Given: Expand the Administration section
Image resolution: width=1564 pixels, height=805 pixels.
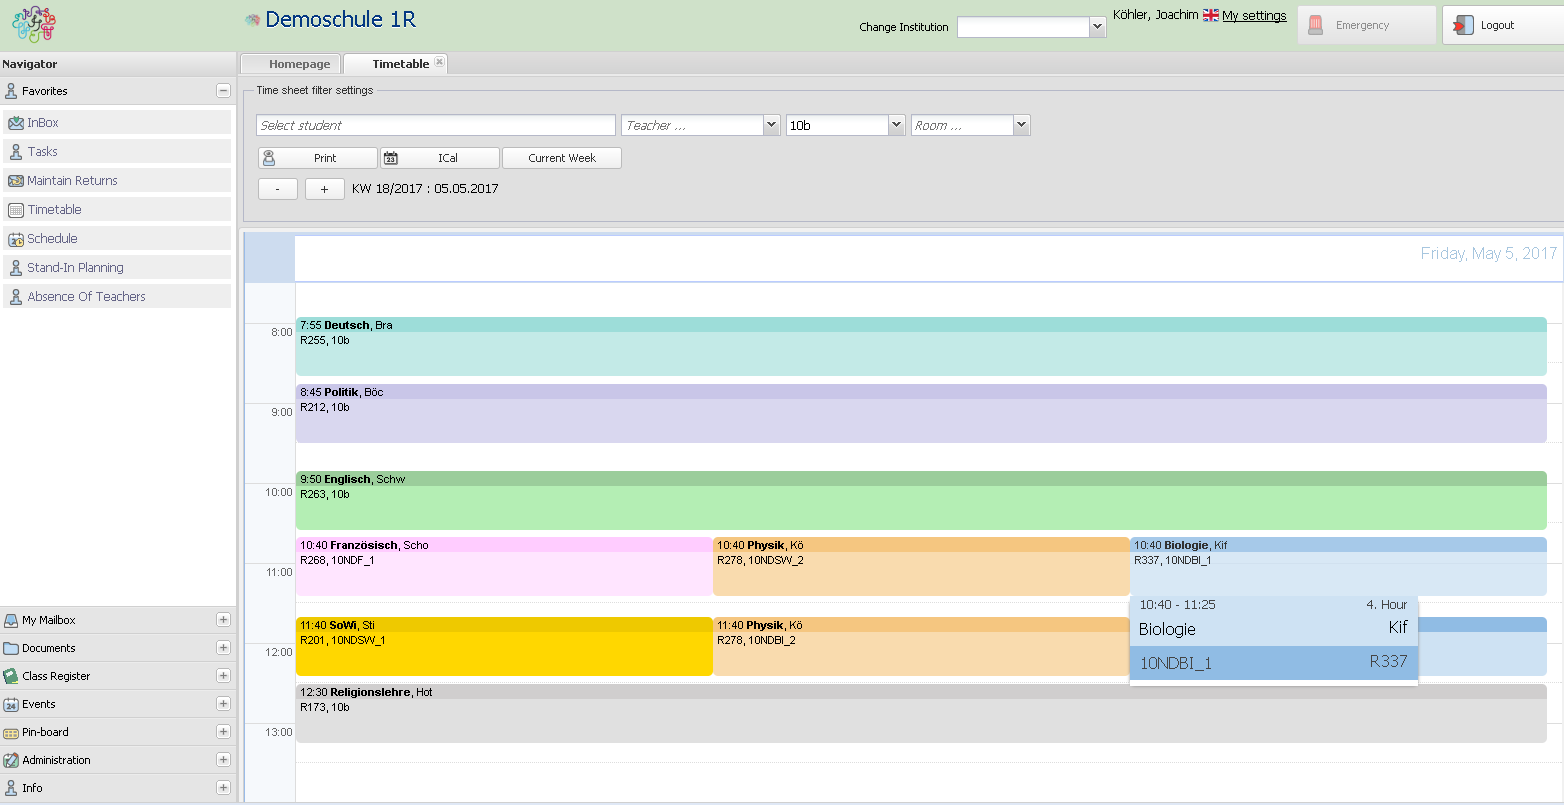Looking at the screenshot, I should (x=223, y=760).
